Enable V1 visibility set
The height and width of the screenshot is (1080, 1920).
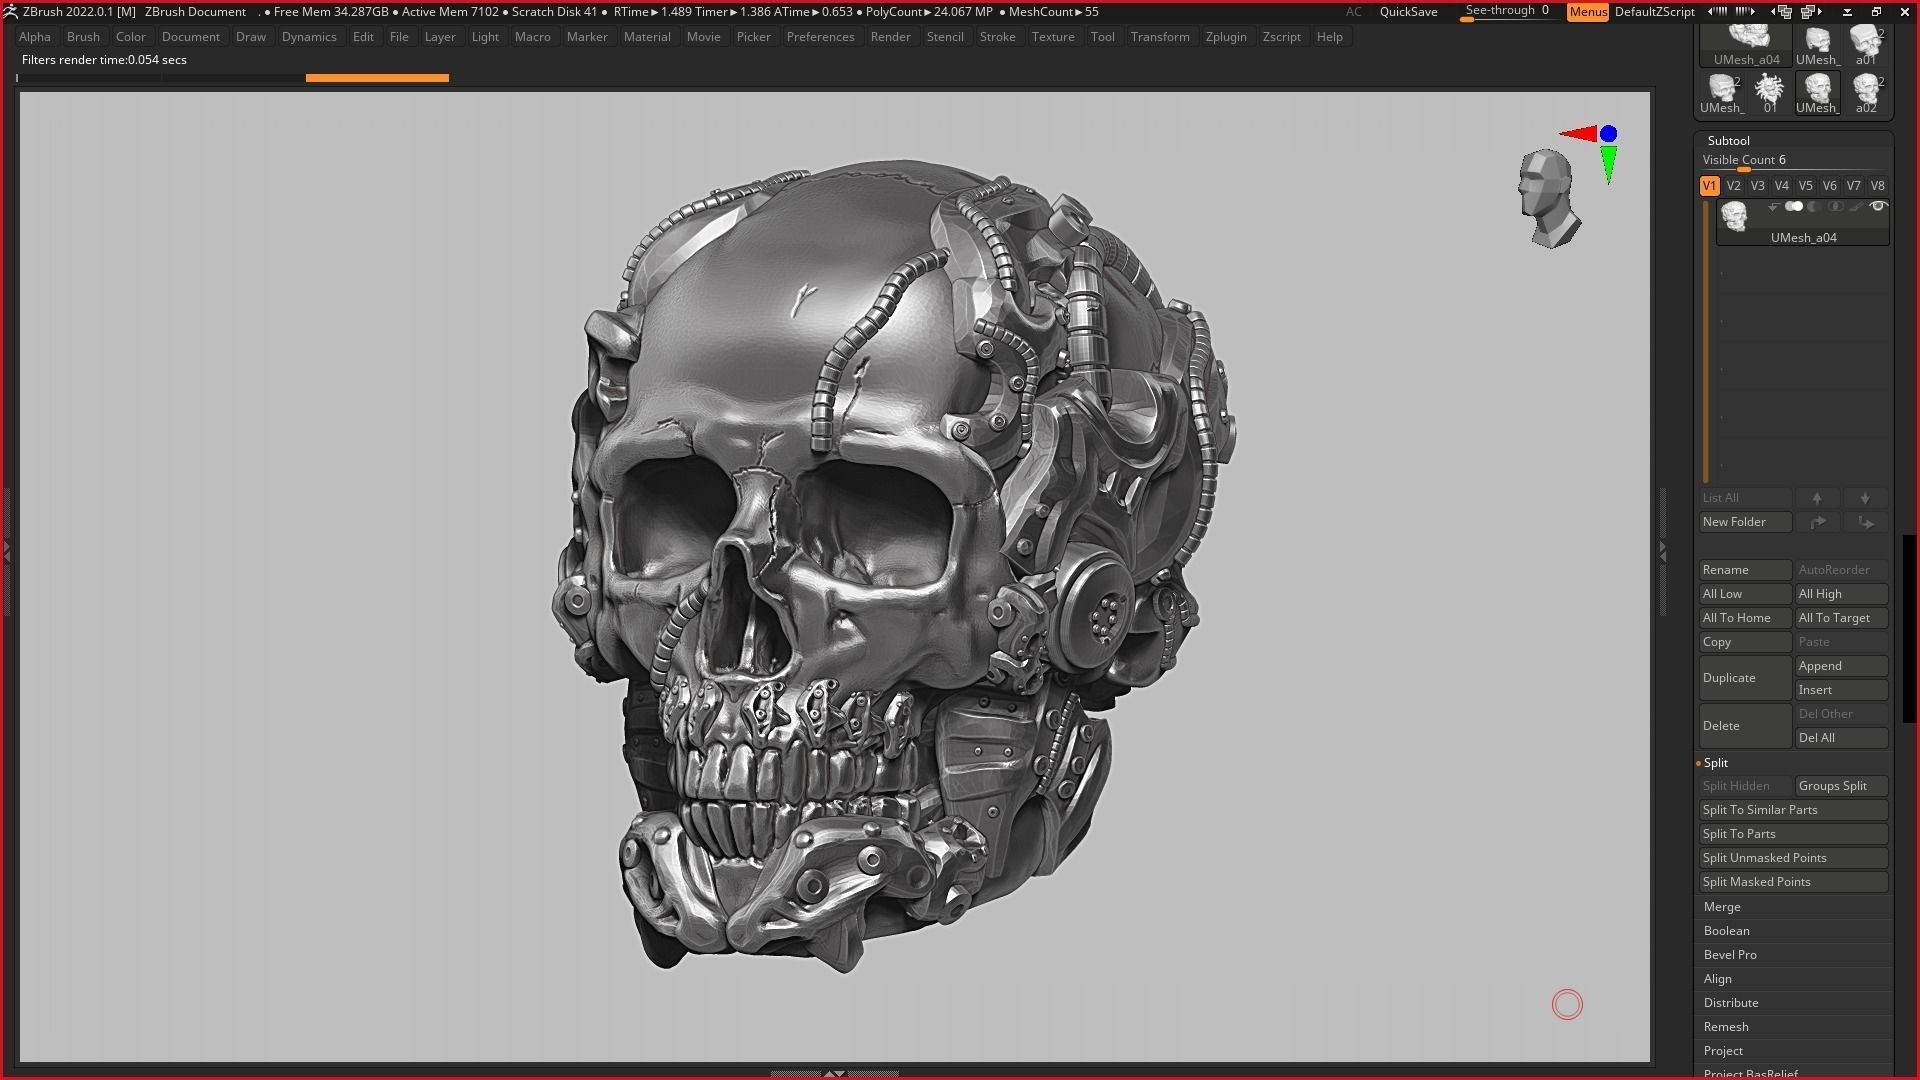(x=1709, y=186)
